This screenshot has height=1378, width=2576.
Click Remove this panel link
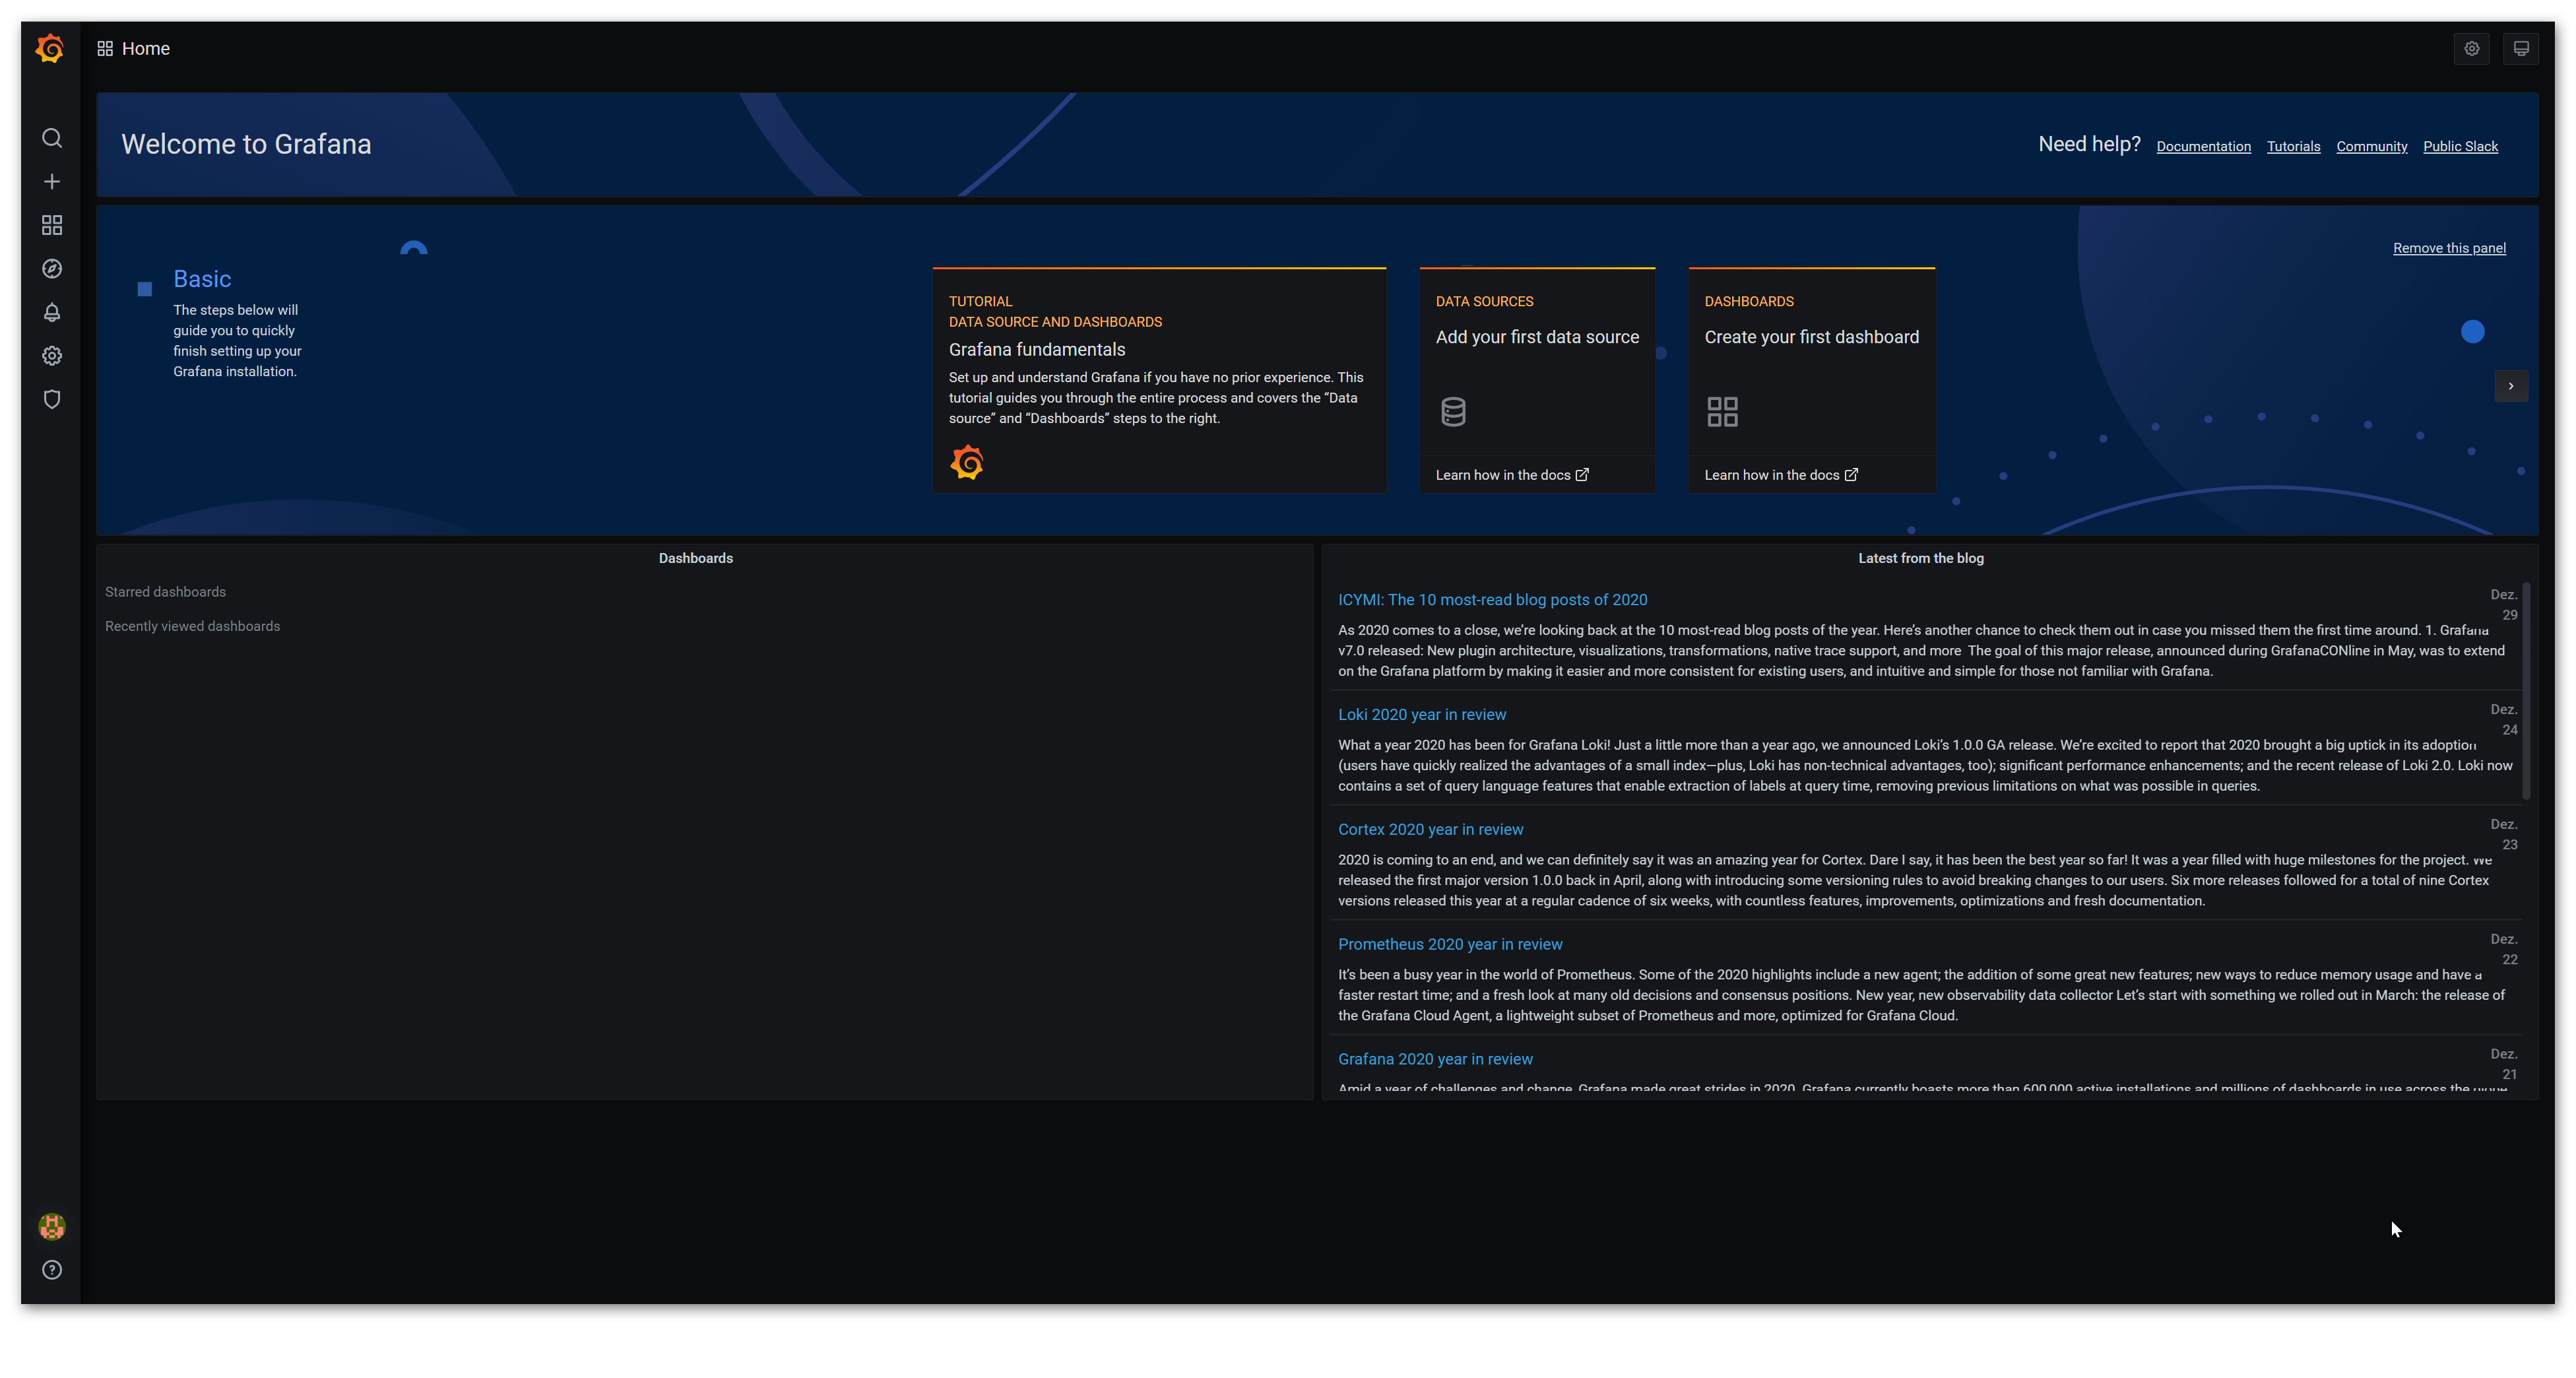pyautogui.click(x=2449, y=248)
